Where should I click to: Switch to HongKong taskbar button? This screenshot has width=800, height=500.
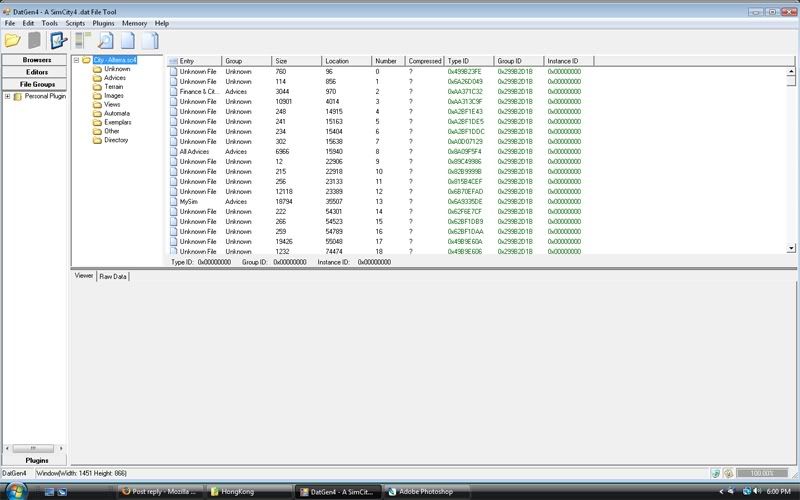click(x=248, y=492)
